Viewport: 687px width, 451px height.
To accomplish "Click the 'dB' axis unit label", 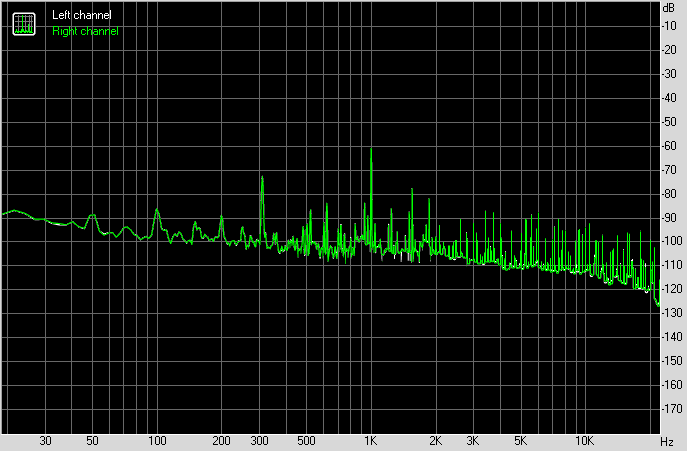I will pyautogui.click(x=669, y=8).
